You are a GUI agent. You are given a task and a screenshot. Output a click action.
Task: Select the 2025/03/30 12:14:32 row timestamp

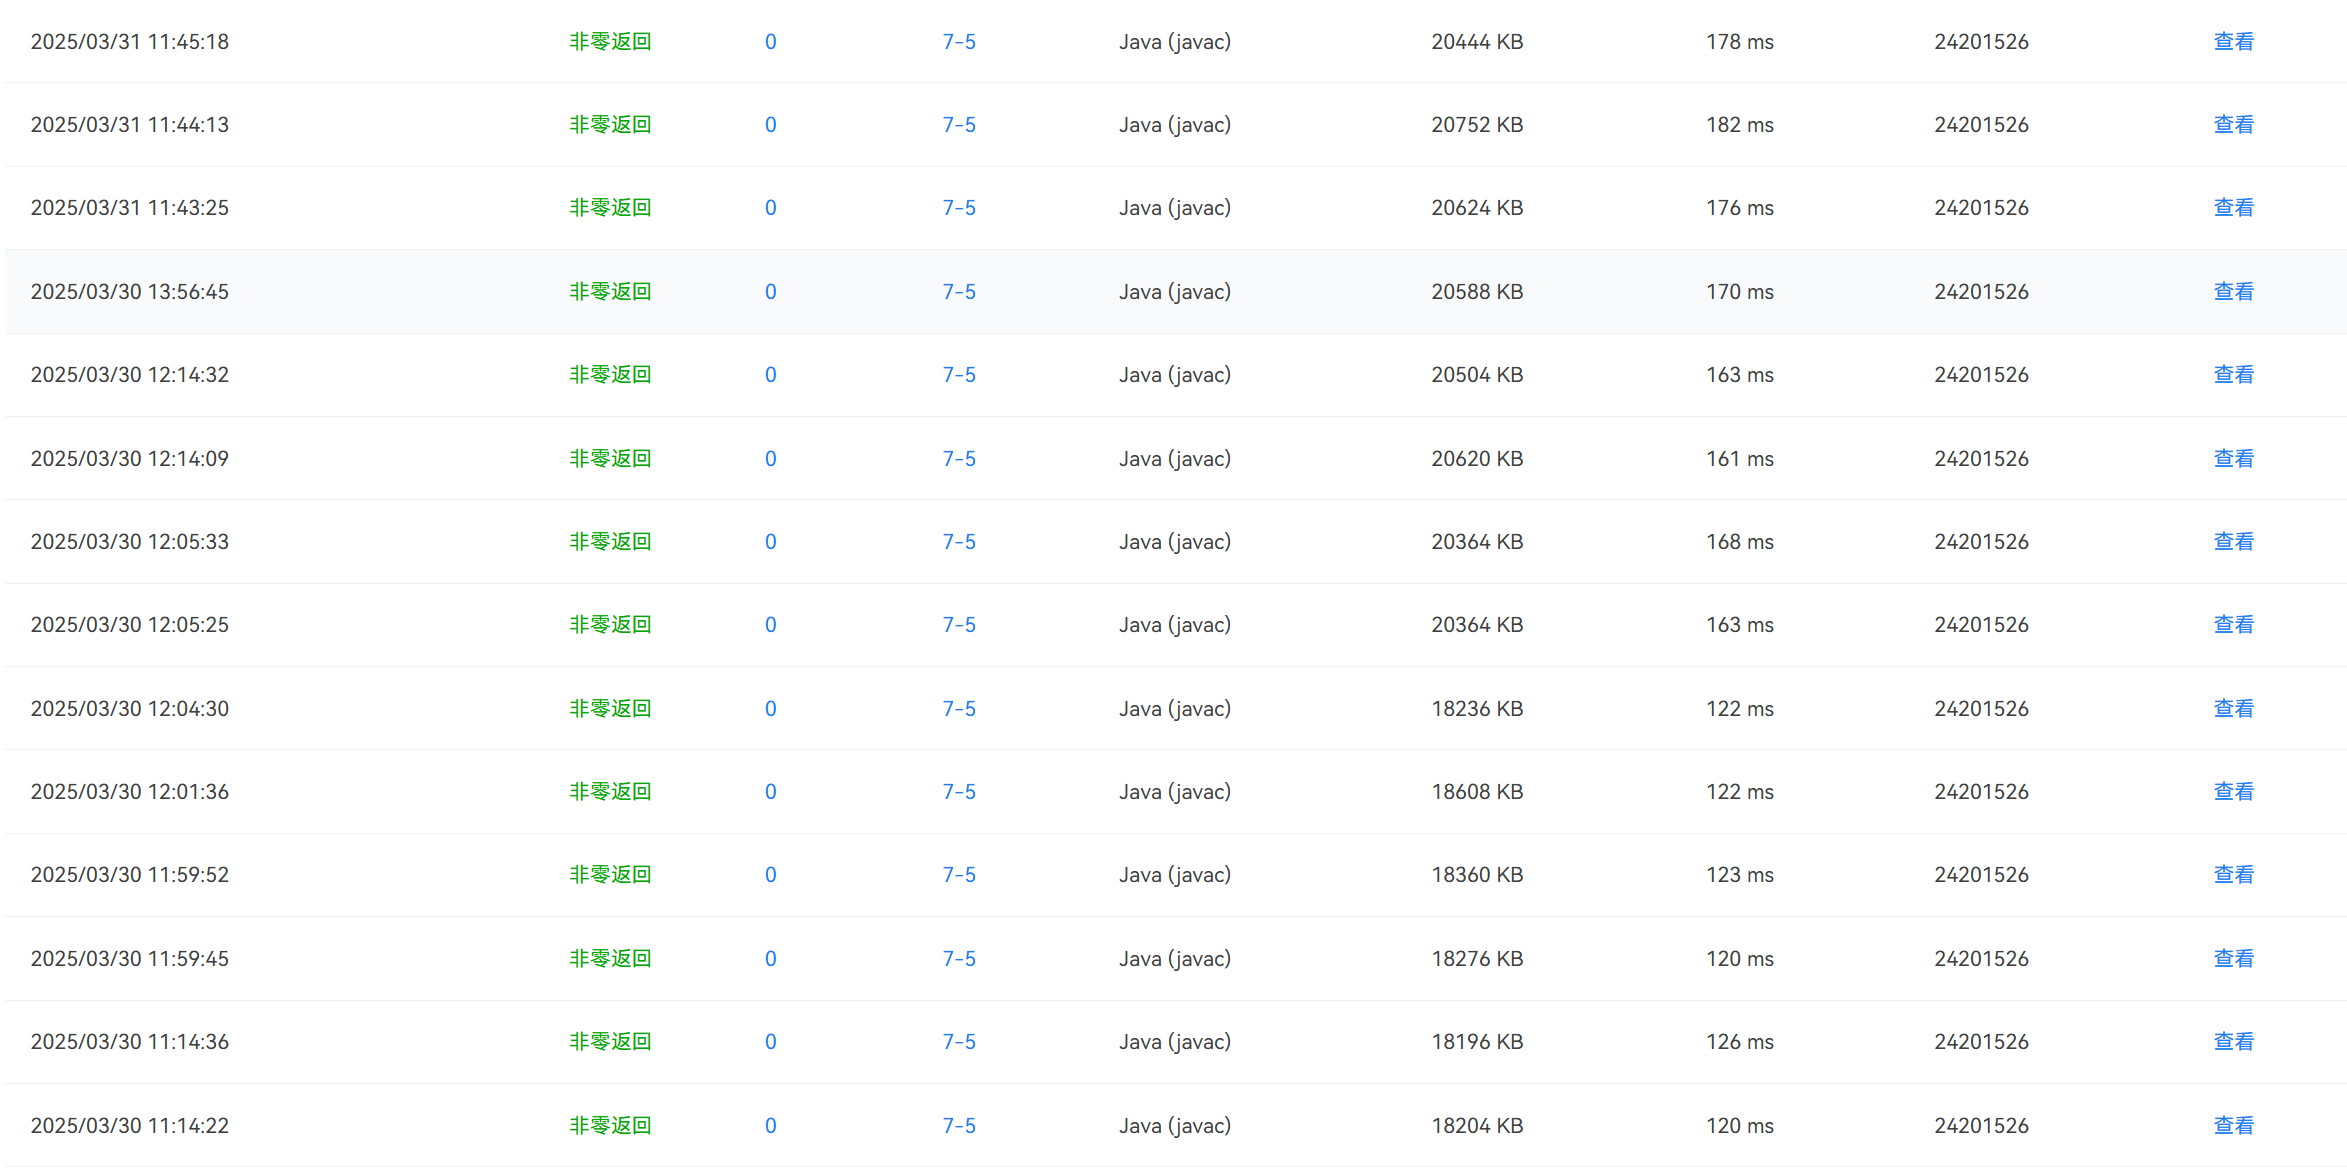point(130,375)
